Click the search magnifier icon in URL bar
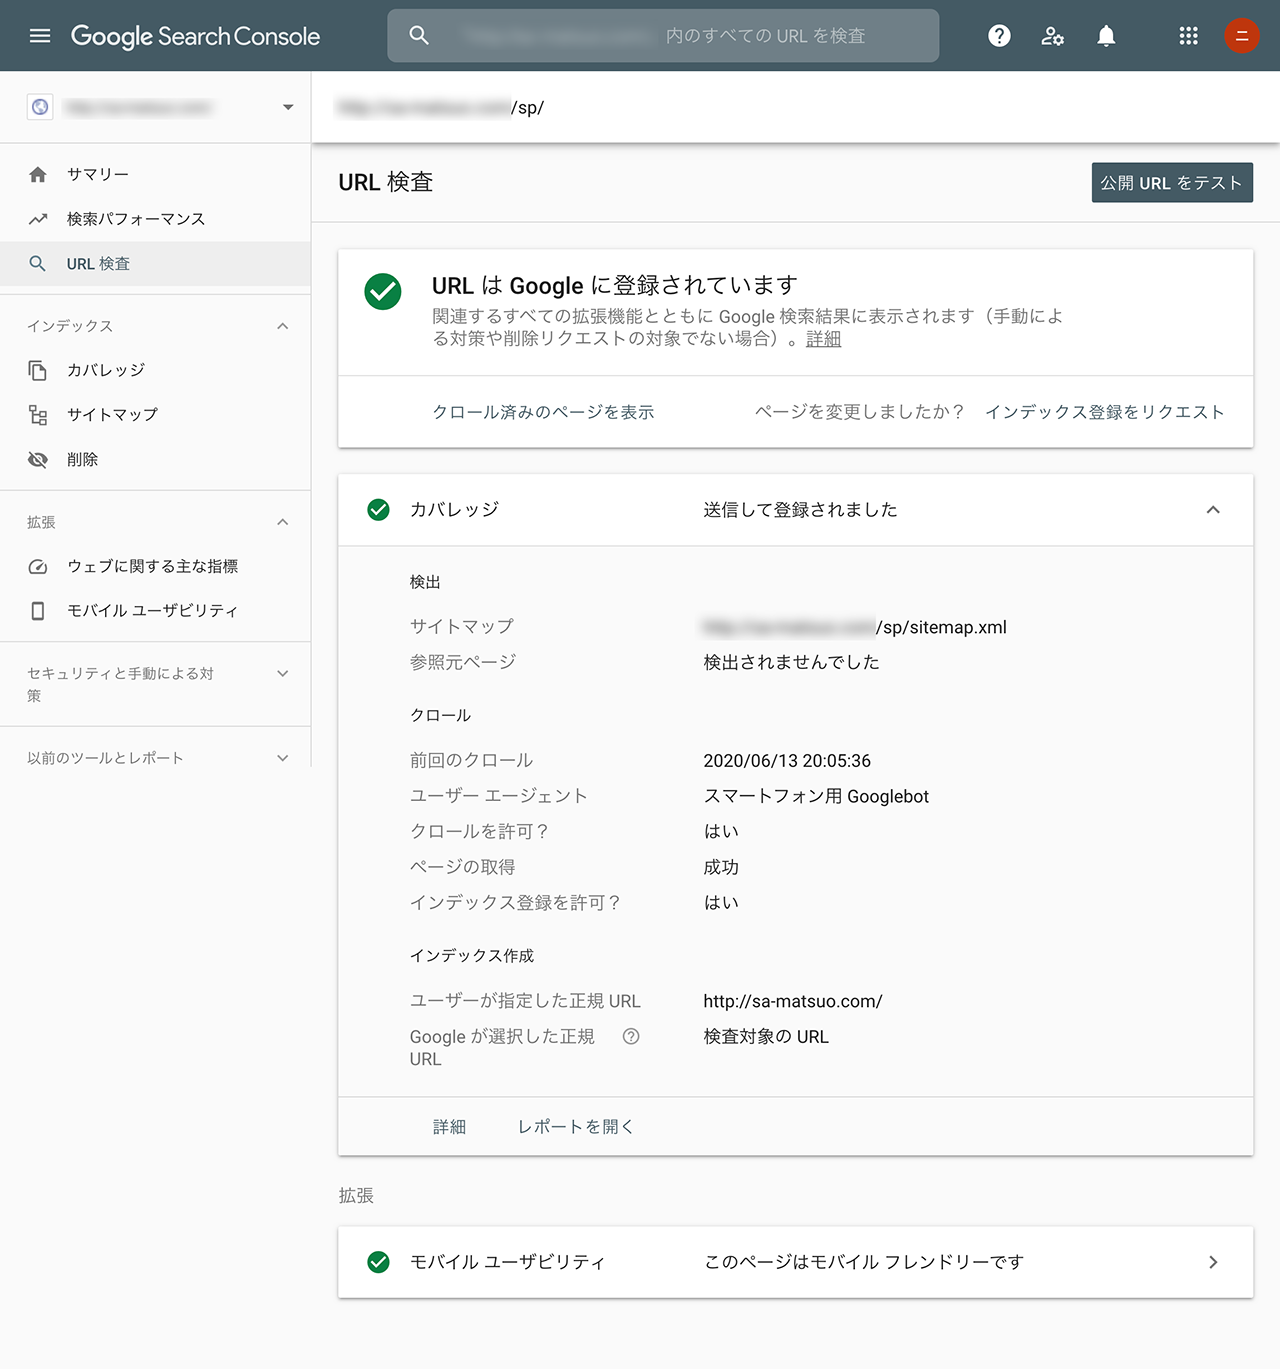The height and width of the screenshot is (1369, 1280). (419, 36)
